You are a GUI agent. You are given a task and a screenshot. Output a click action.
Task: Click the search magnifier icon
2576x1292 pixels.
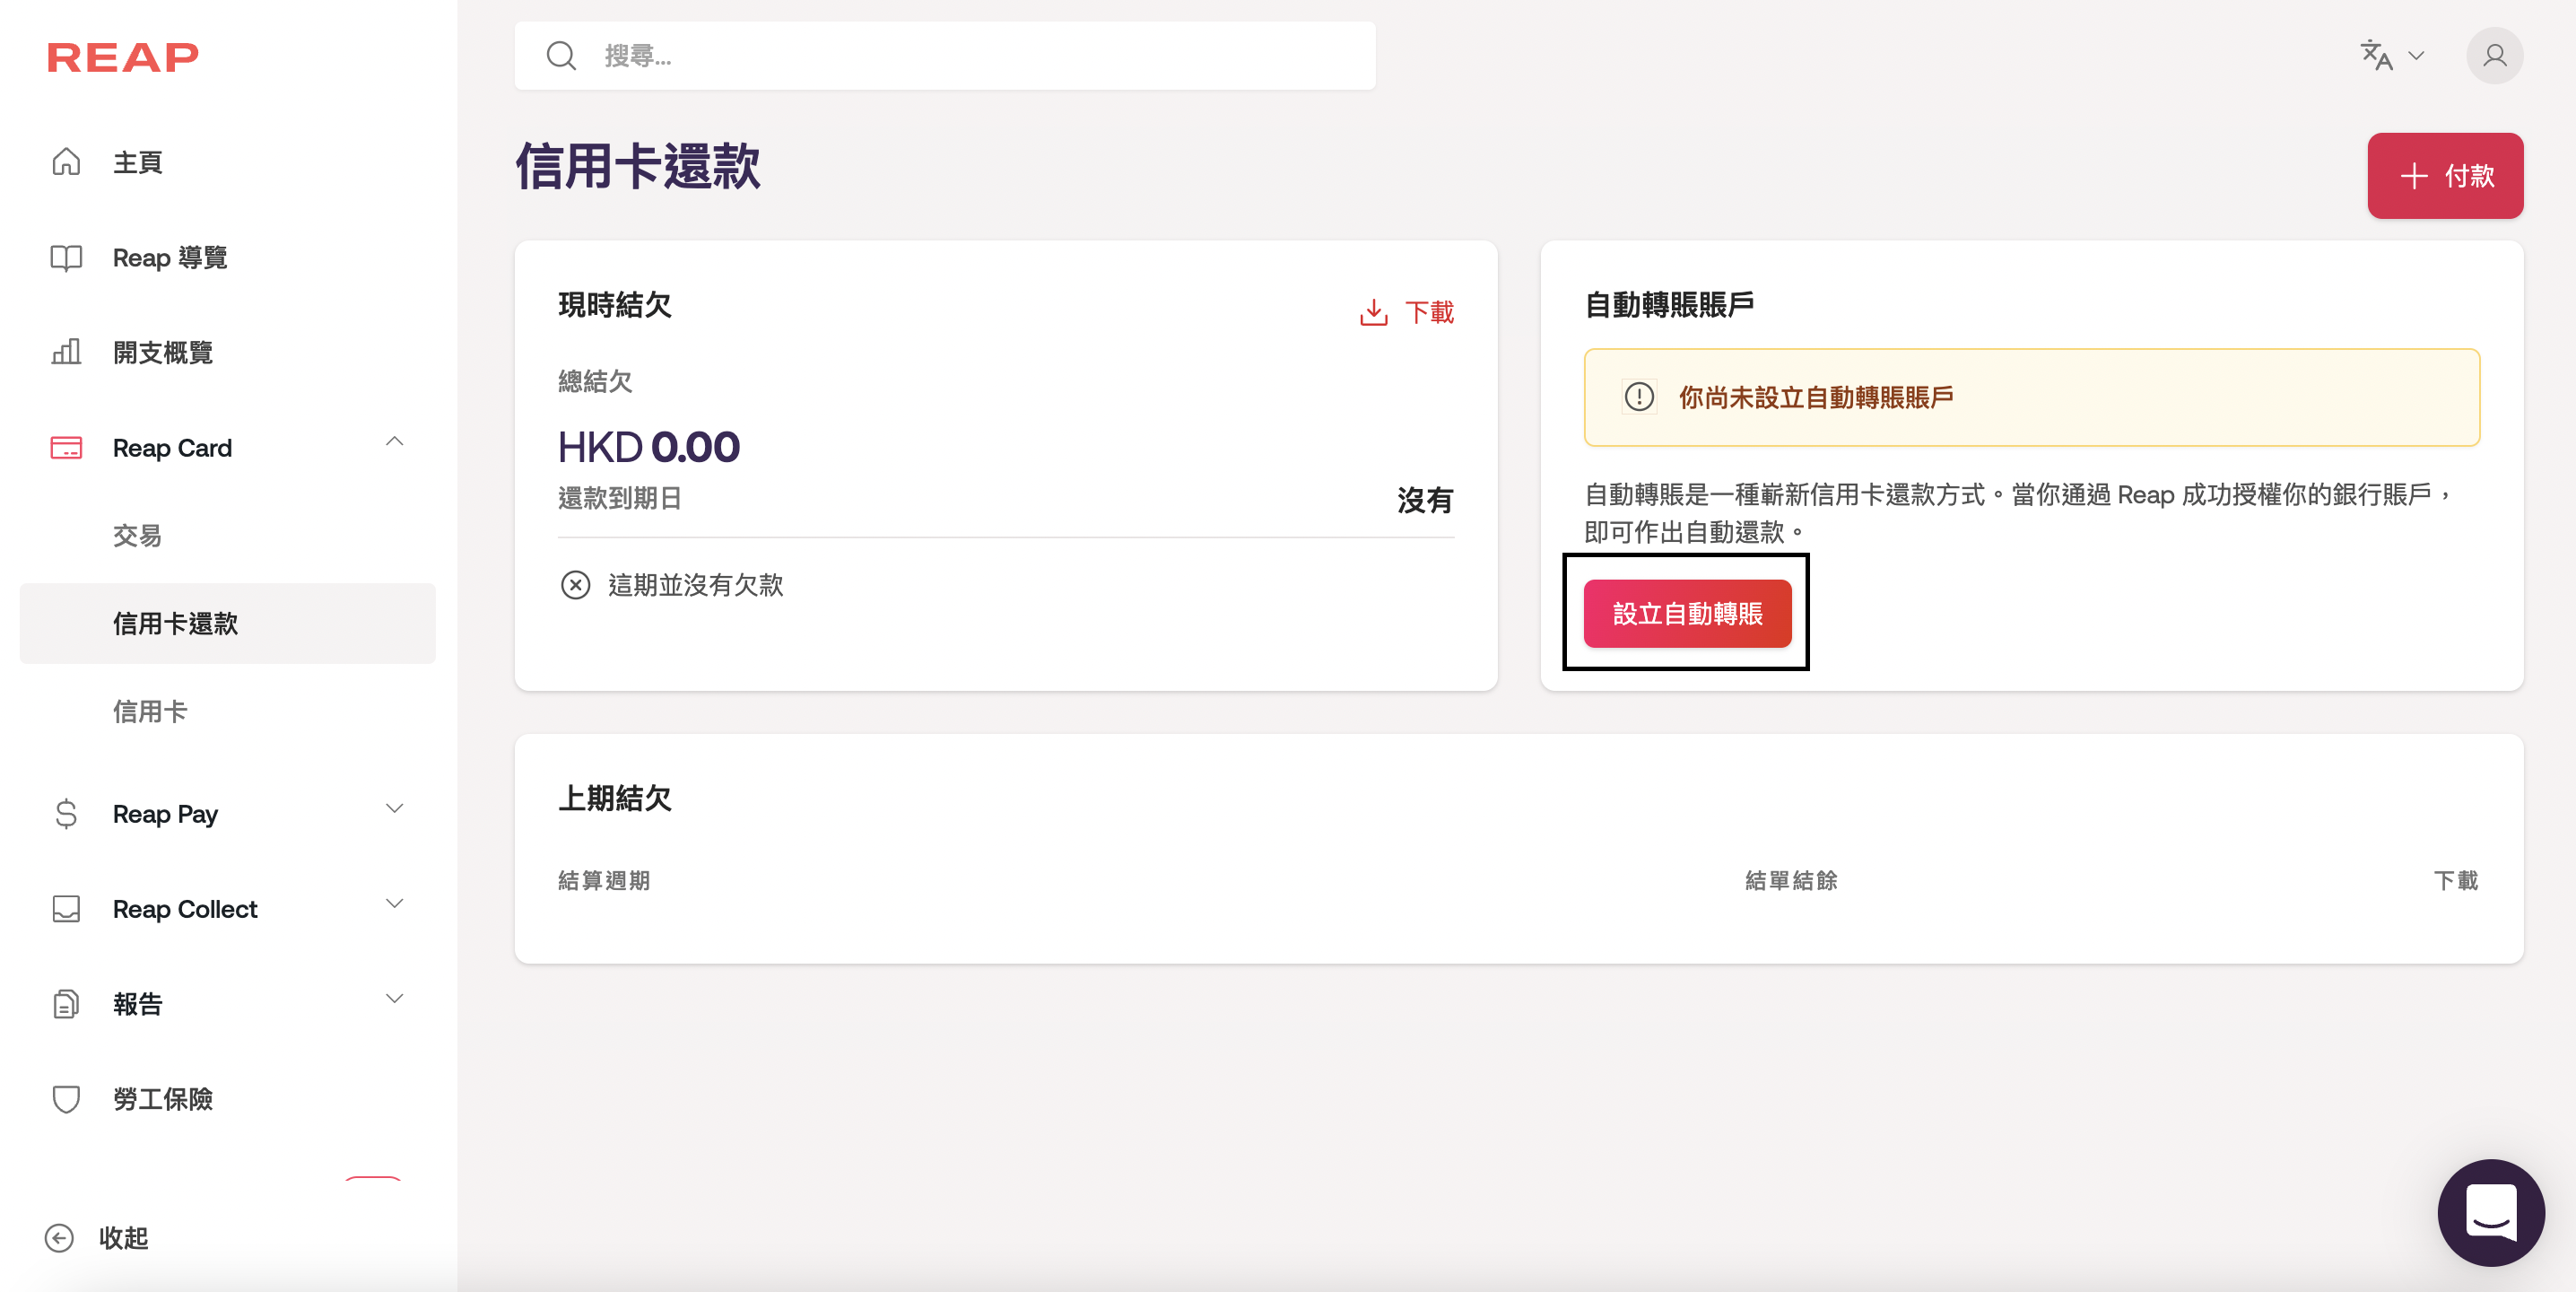pyautogui.click(x=561, y=56)
